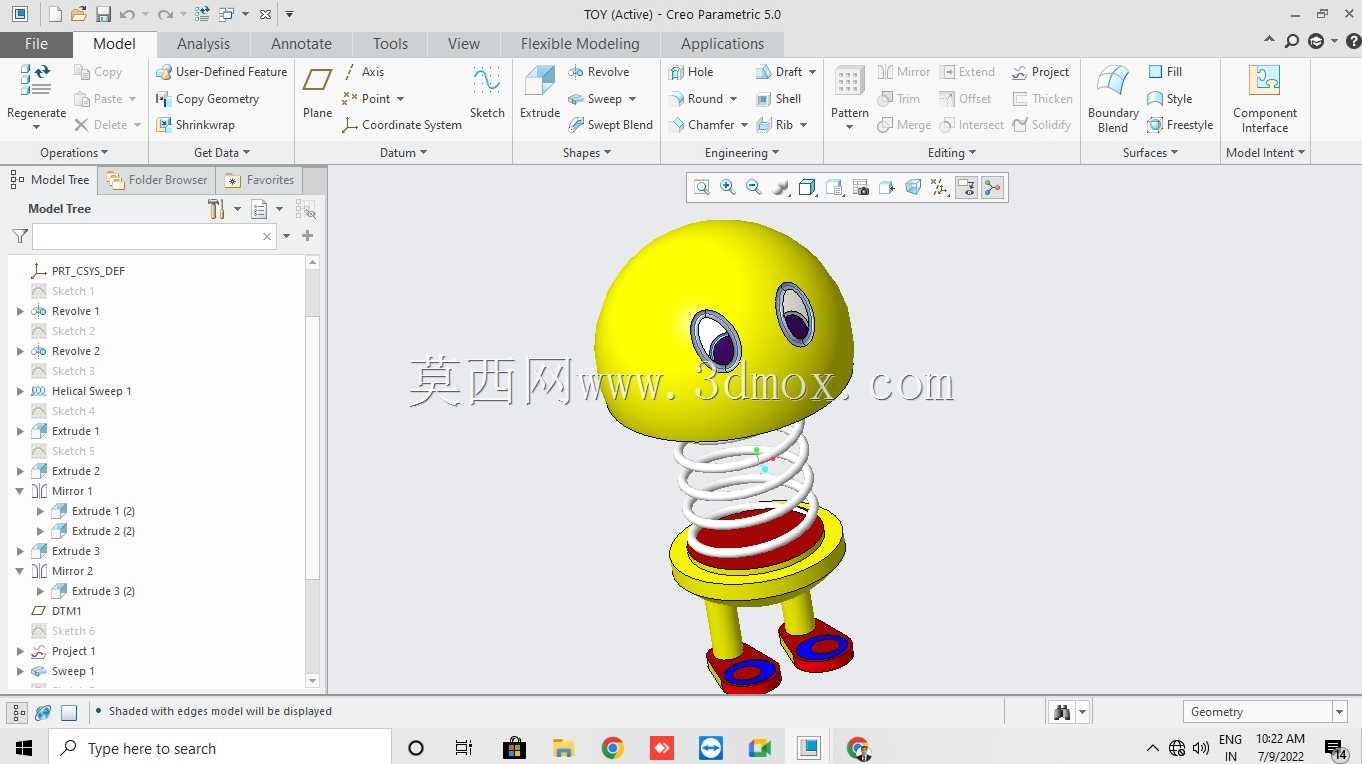Save the model from quick access toolbar
The width and height of the screenshot is (1362, 764).
coord(103,14)
